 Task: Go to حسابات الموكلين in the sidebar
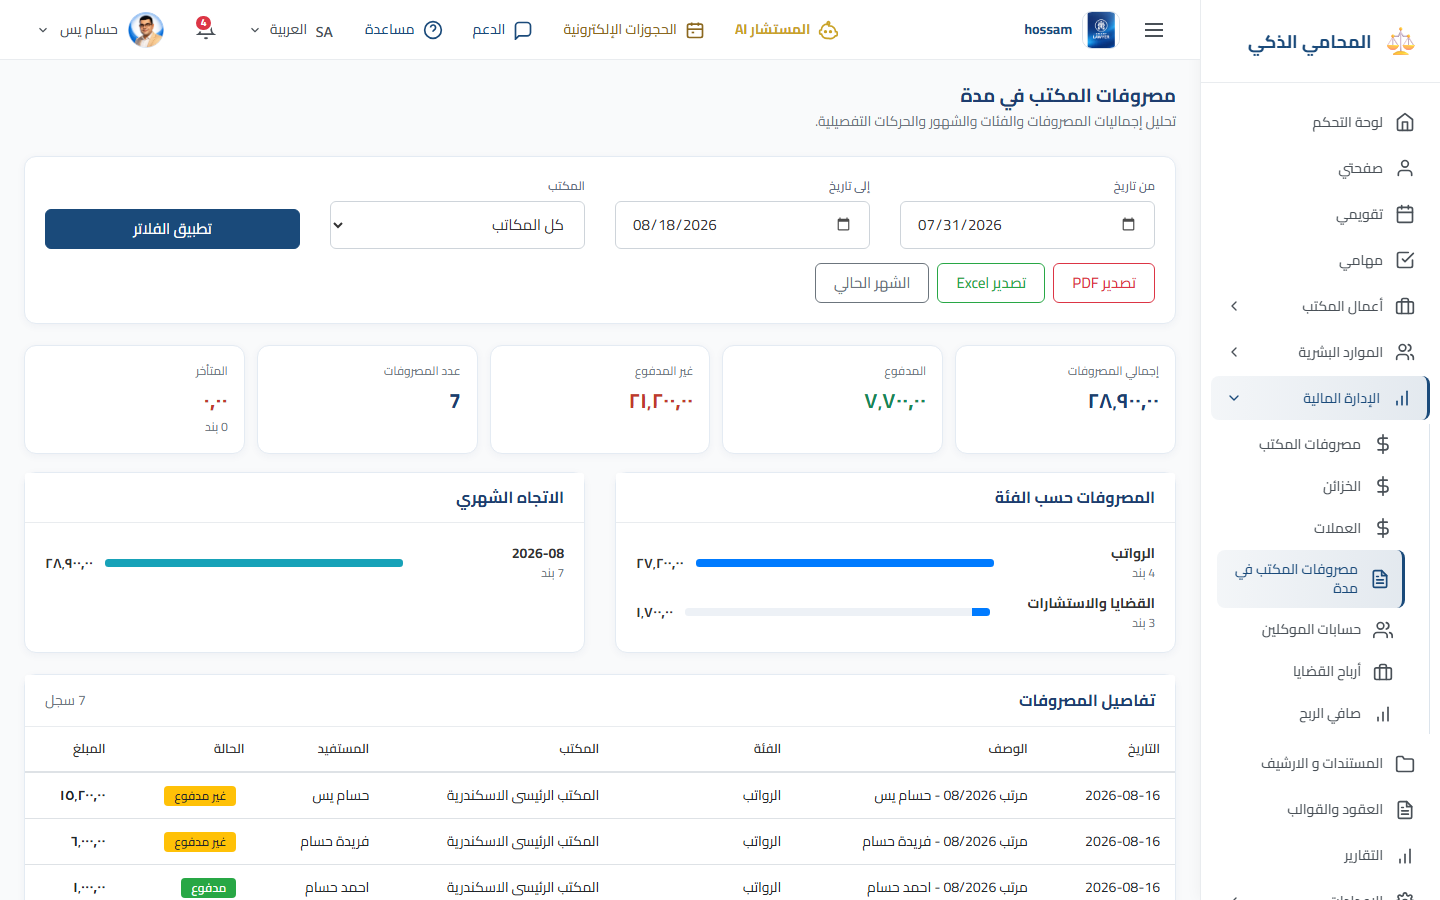tap(1311, 630)
